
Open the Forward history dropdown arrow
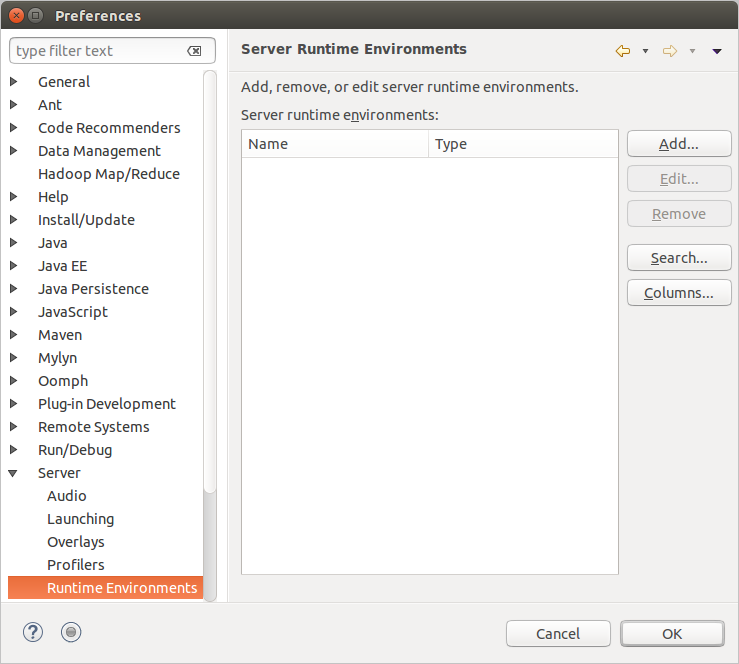(692, 51)
